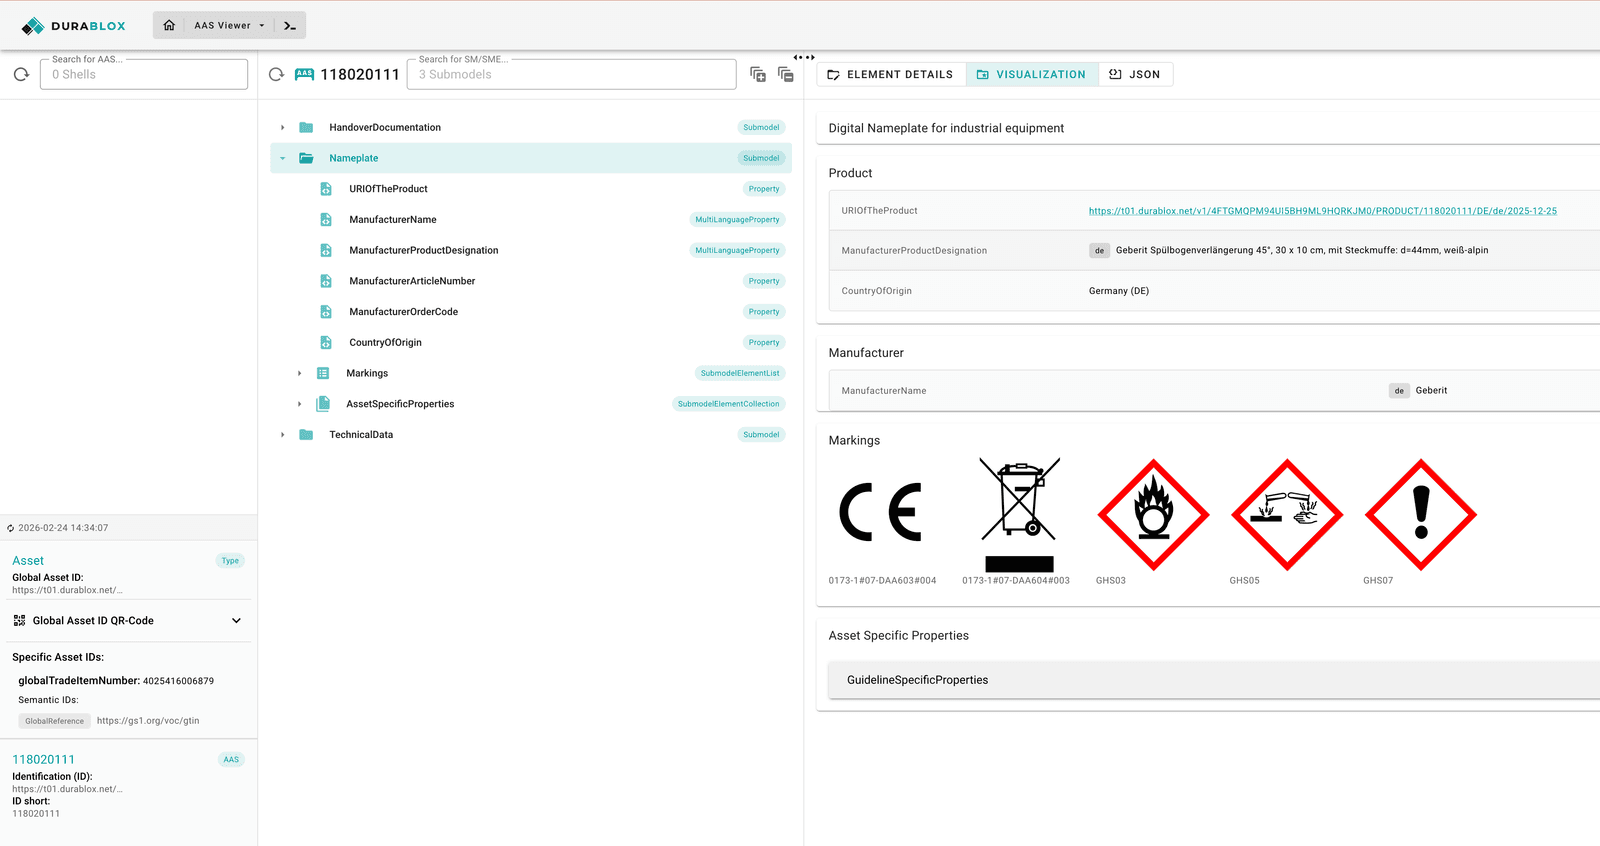Click the expand all submodels icon
Viewport: 1600px width, 846px height.
[758, 74]
